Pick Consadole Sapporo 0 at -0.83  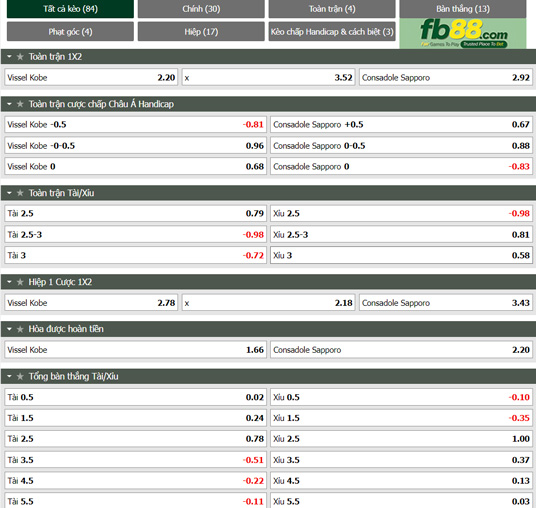[x=401, y=166]
